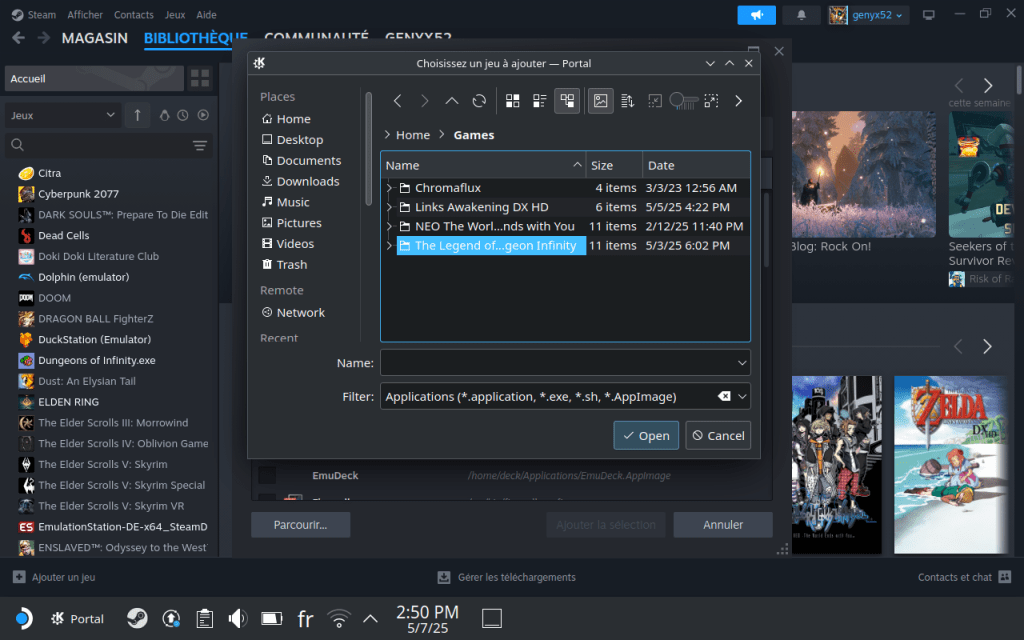This screenshot has width=1024, height=640.
Task: Open the Pictures place in sidebar
Action: [x=298, y=223]
